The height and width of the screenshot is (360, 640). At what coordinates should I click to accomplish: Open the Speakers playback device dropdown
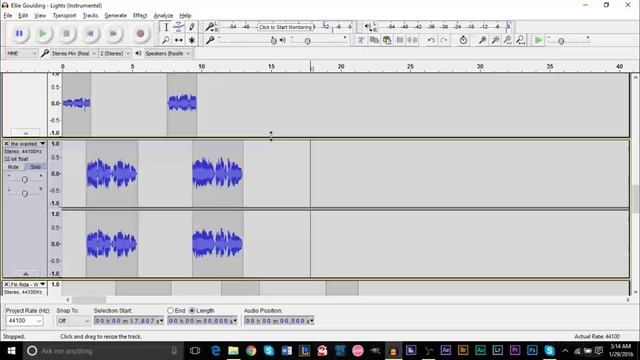168,53
